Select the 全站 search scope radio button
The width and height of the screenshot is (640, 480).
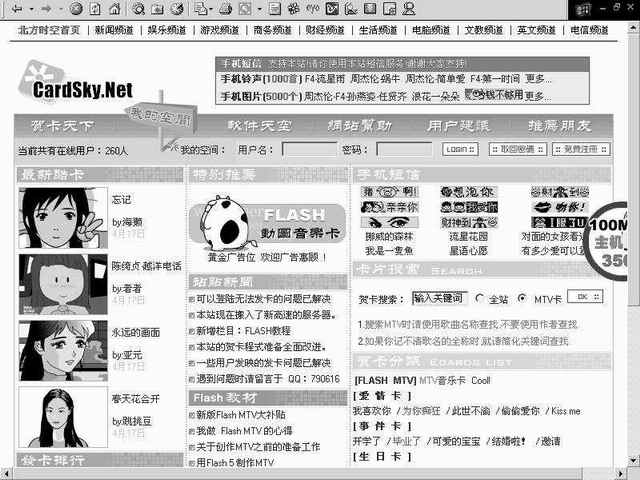480,298
